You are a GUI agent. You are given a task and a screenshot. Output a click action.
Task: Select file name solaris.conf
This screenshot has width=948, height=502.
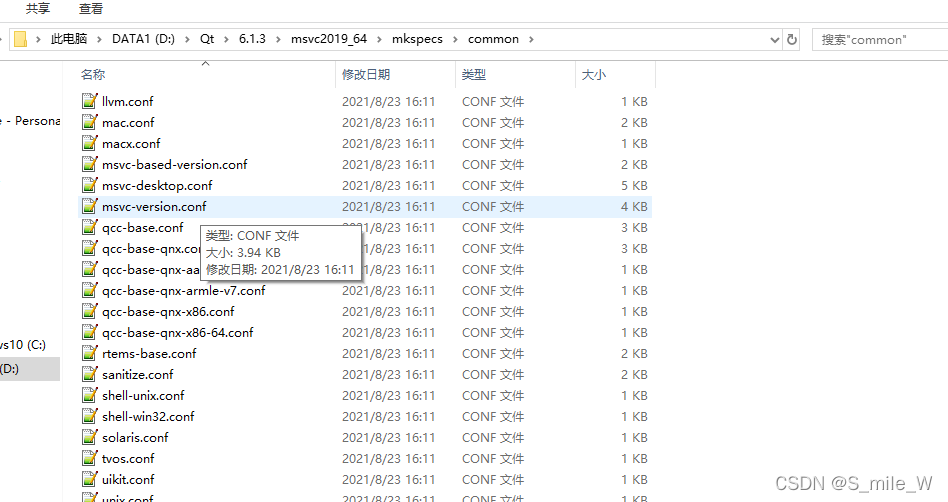[135, 437]
